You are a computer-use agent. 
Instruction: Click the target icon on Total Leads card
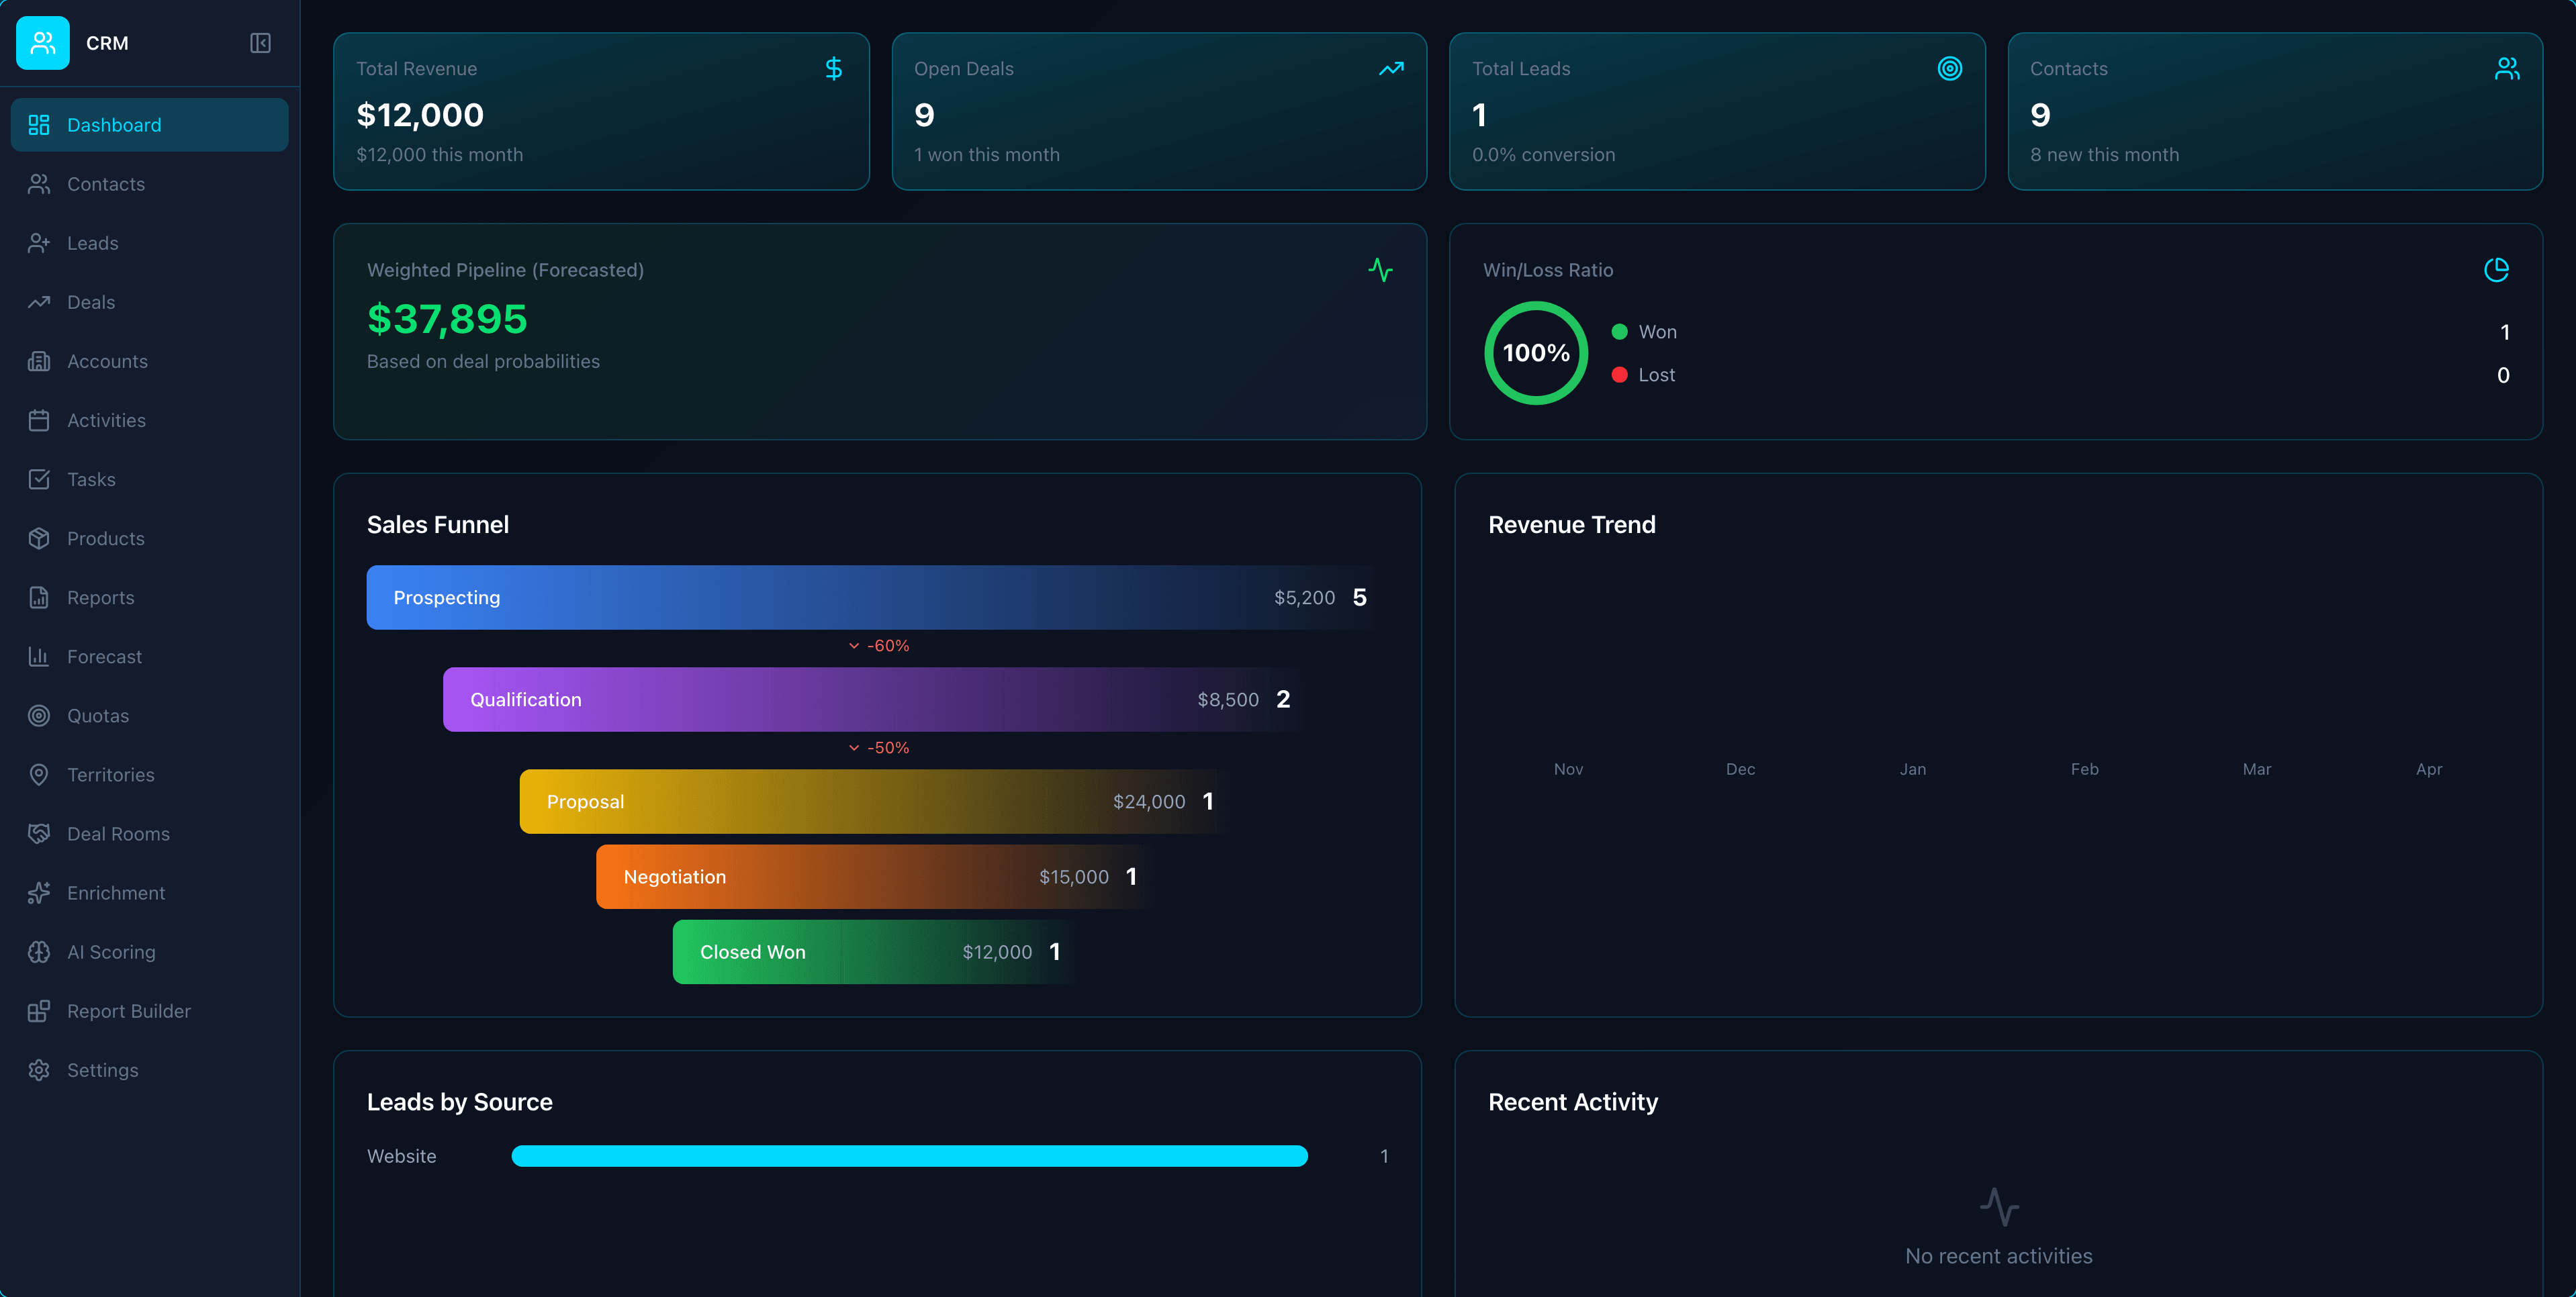[x=1950, y=69]
